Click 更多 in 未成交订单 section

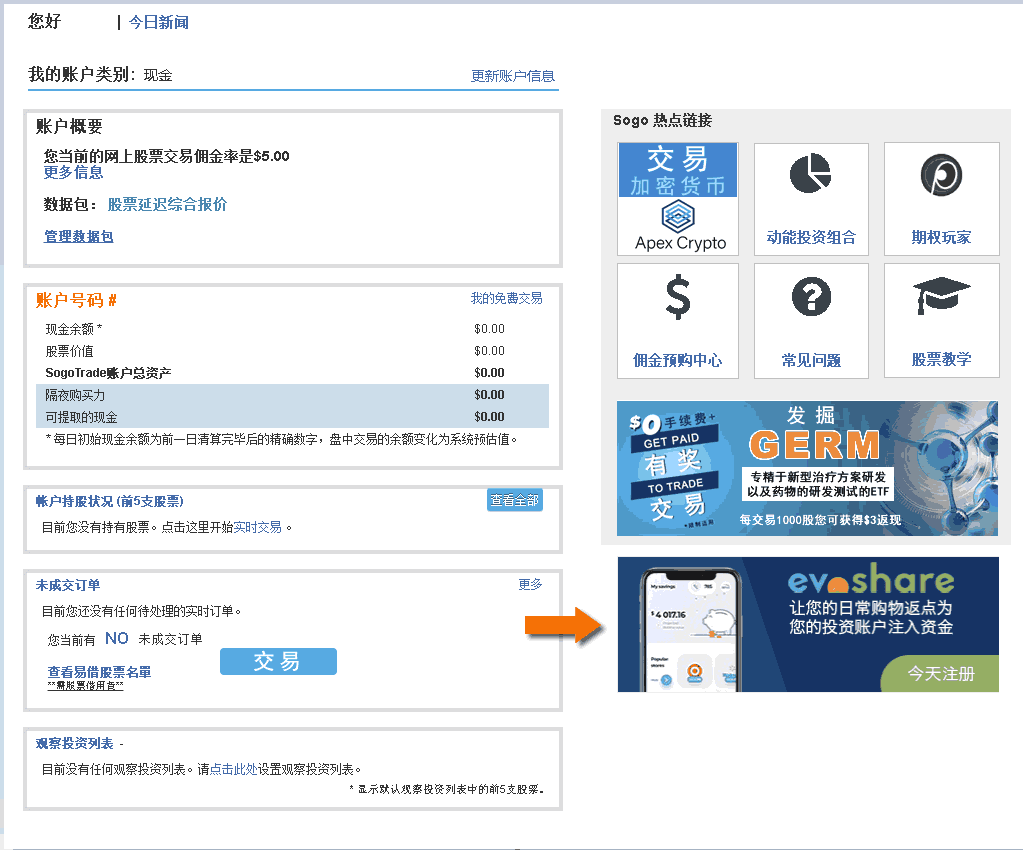(x=530, y=584)
